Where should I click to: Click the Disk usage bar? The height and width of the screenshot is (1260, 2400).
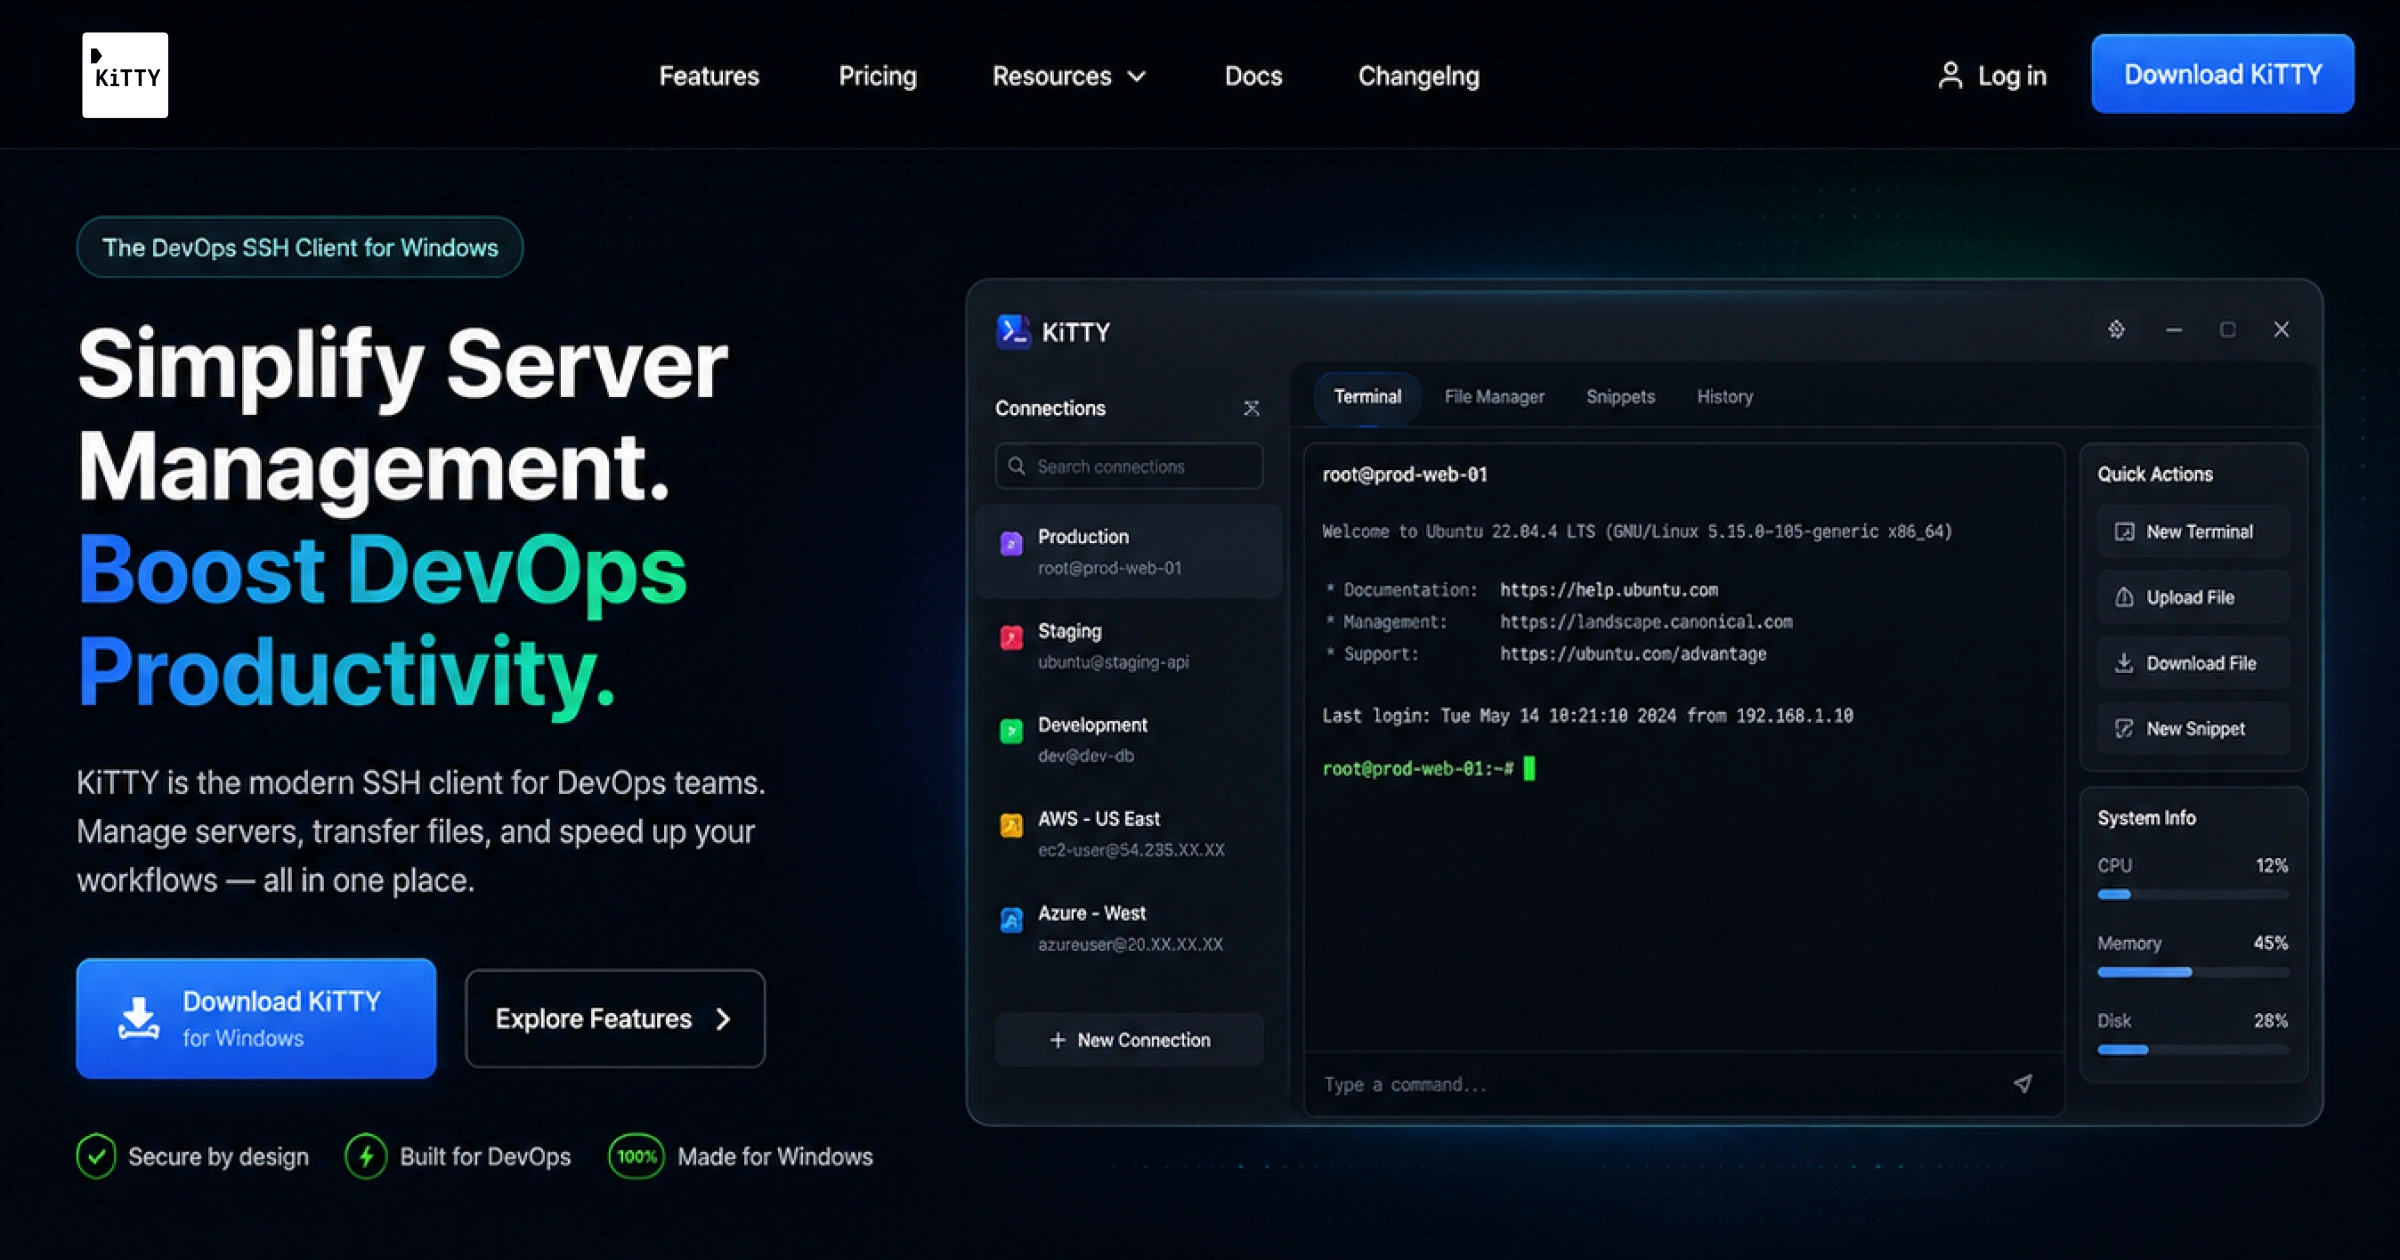click(2193, 1050)
